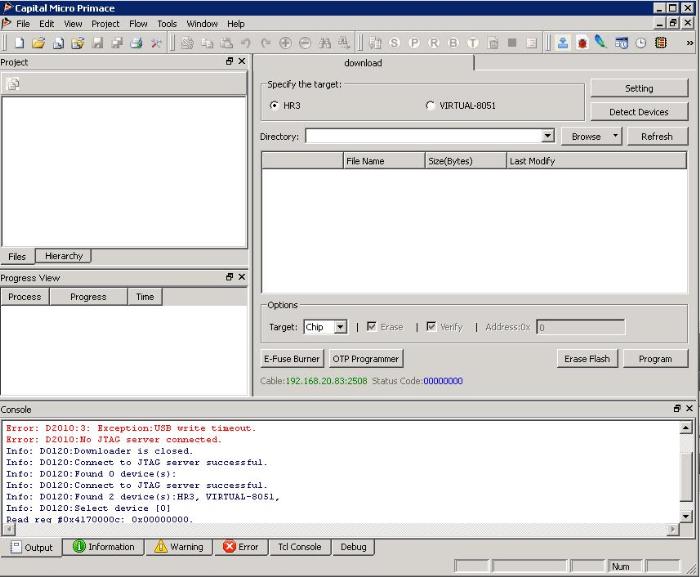This screenshot has width=700, height=577.
Task: Click the Hierarchy tab in Project panel
Action: [x=64, y=256]
